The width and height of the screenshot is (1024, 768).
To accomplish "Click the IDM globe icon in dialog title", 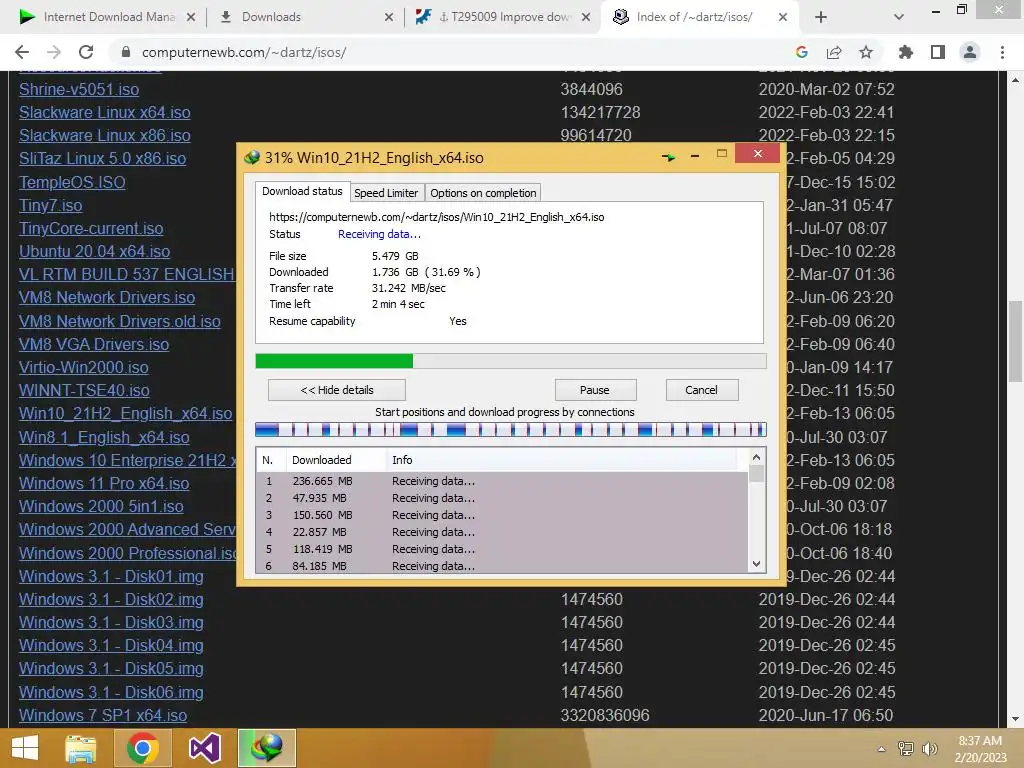I will pyautogui.click(x=252, y=157).
